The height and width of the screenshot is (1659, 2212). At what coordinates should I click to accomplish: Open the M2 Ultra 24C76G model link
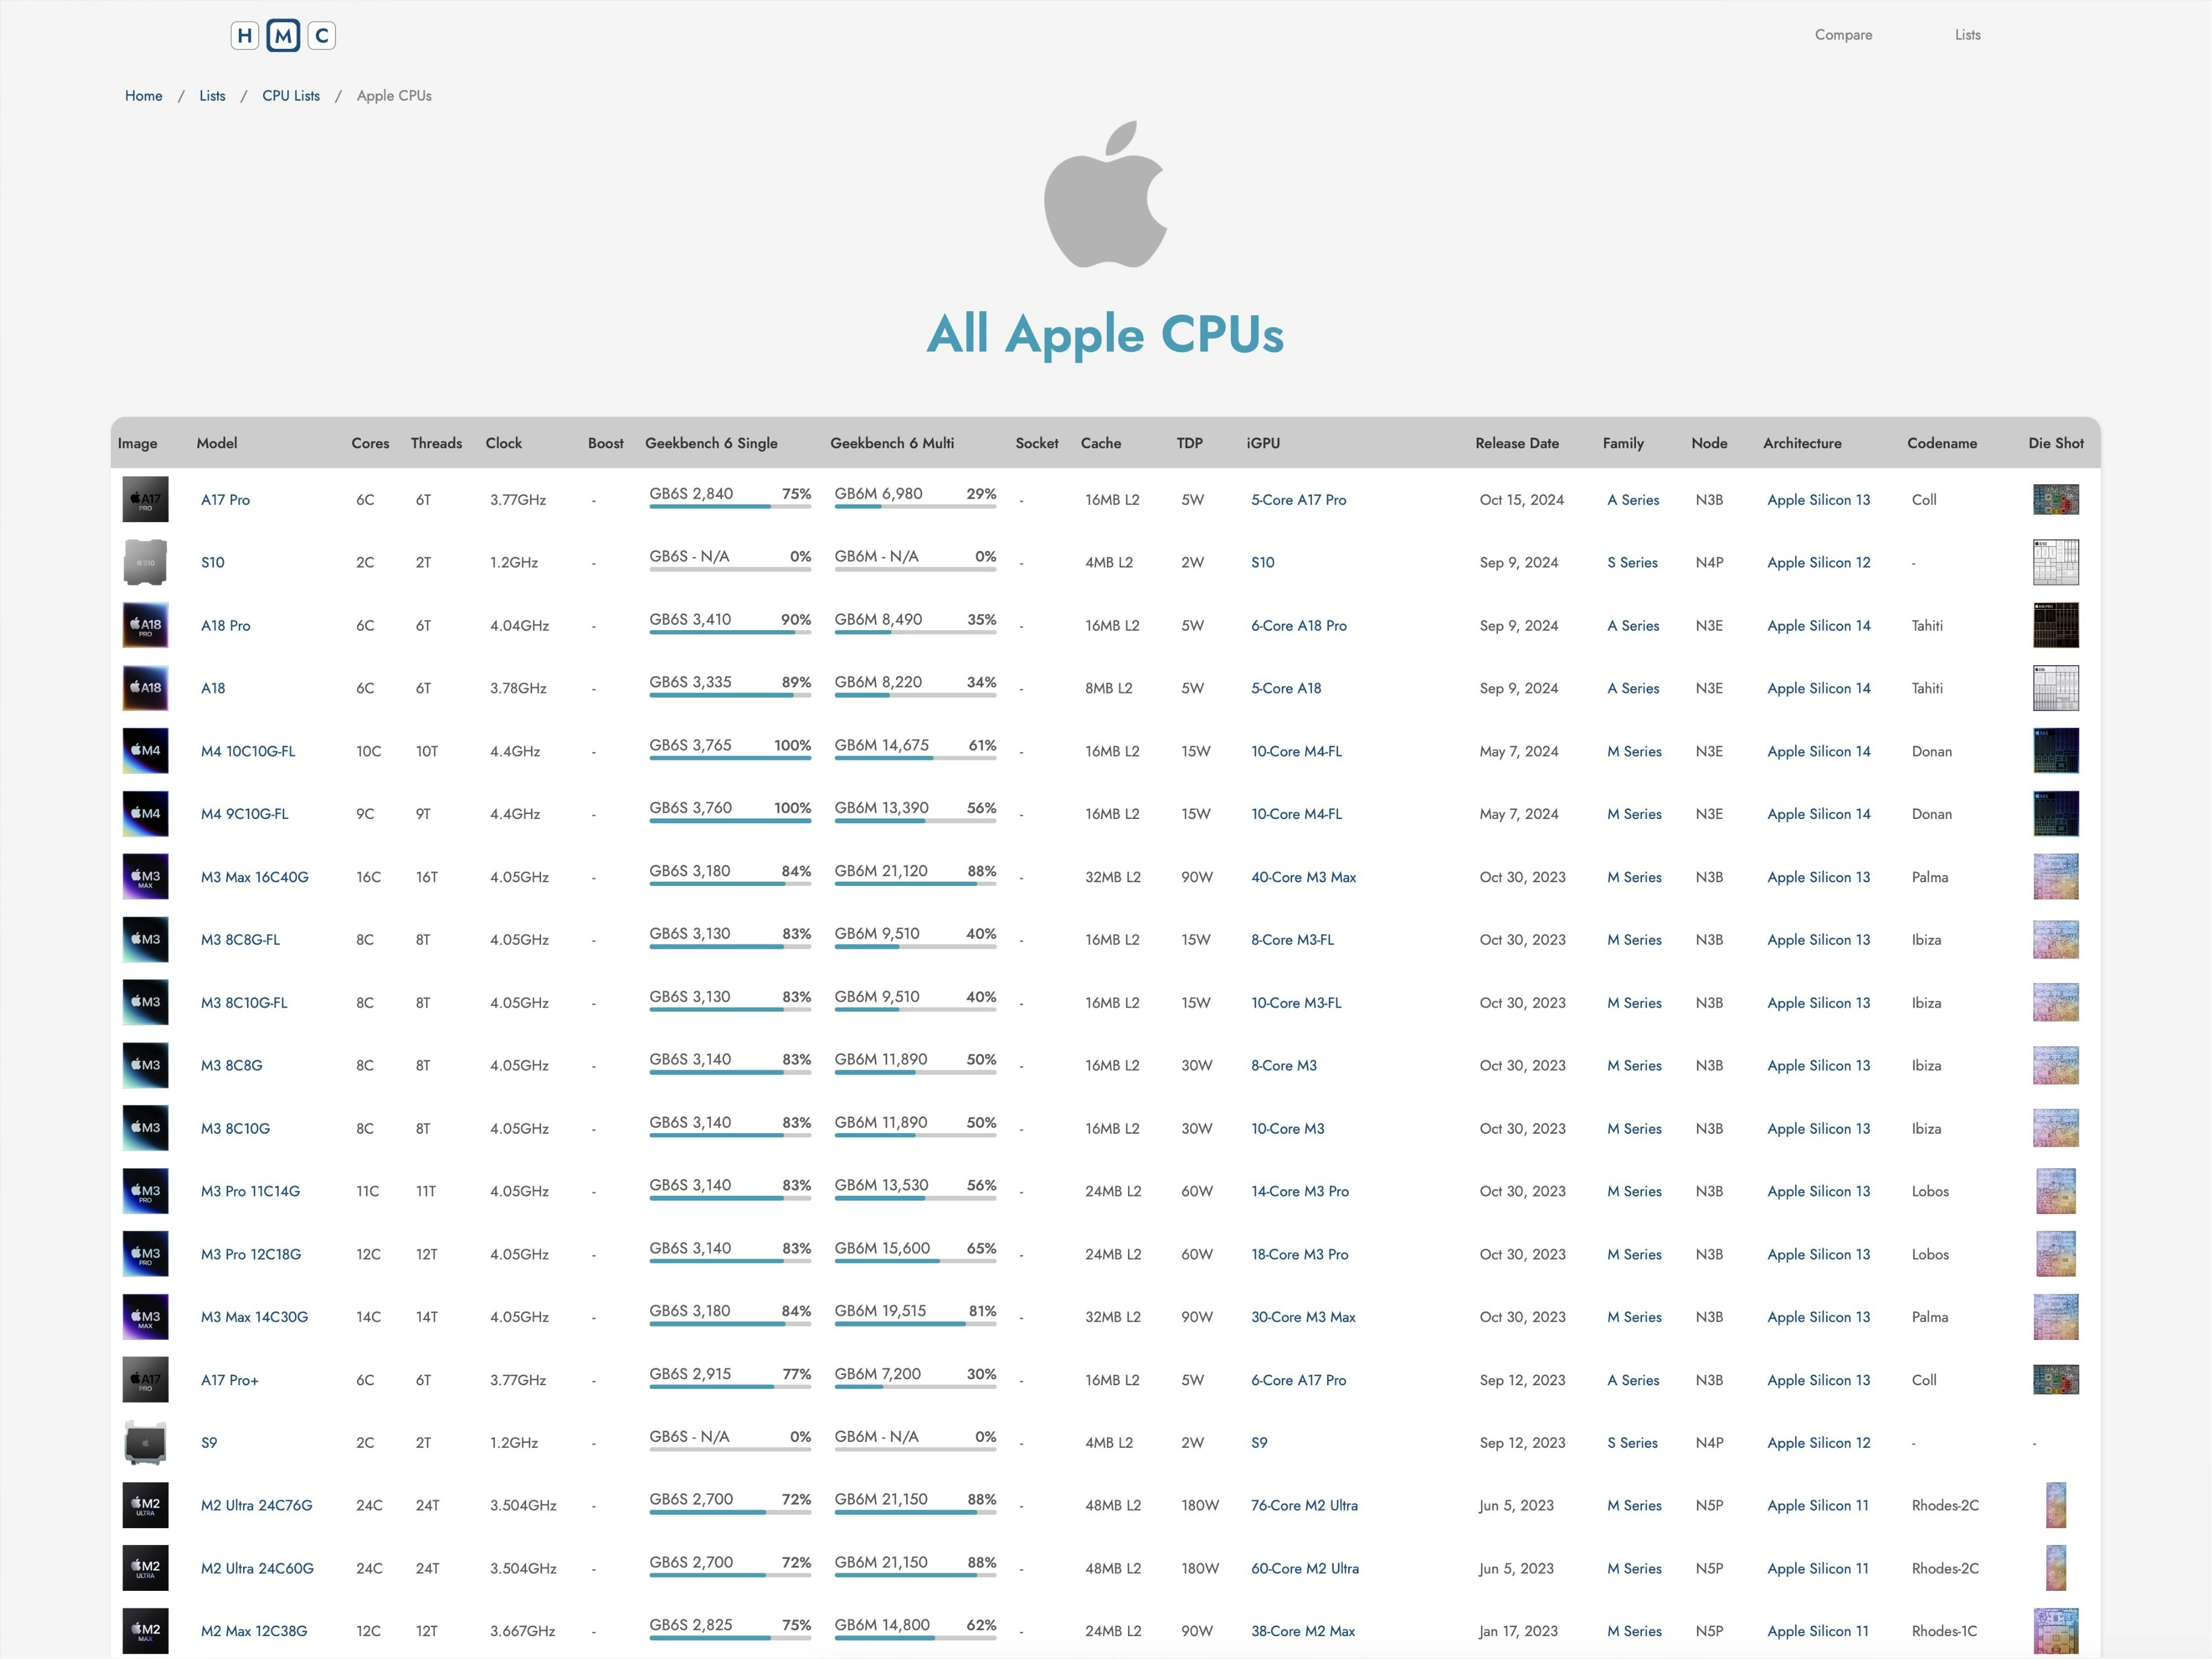click(x=257, y=1506)
